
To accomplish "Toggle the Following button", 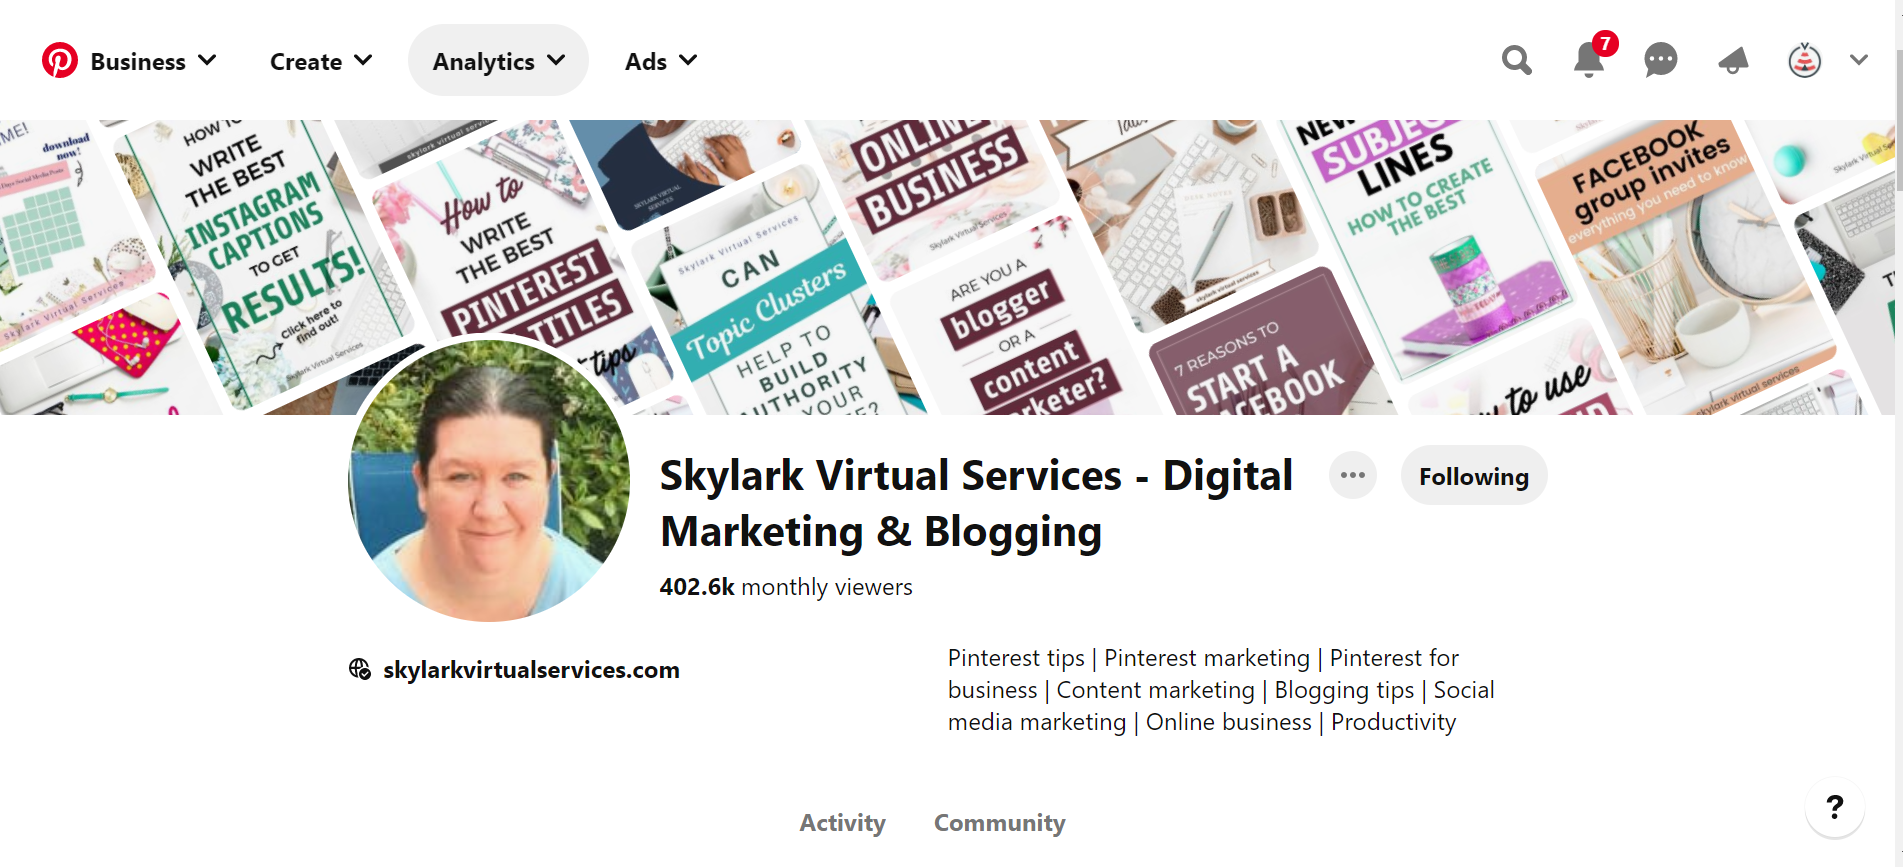I will click(x=1474, y=476).
